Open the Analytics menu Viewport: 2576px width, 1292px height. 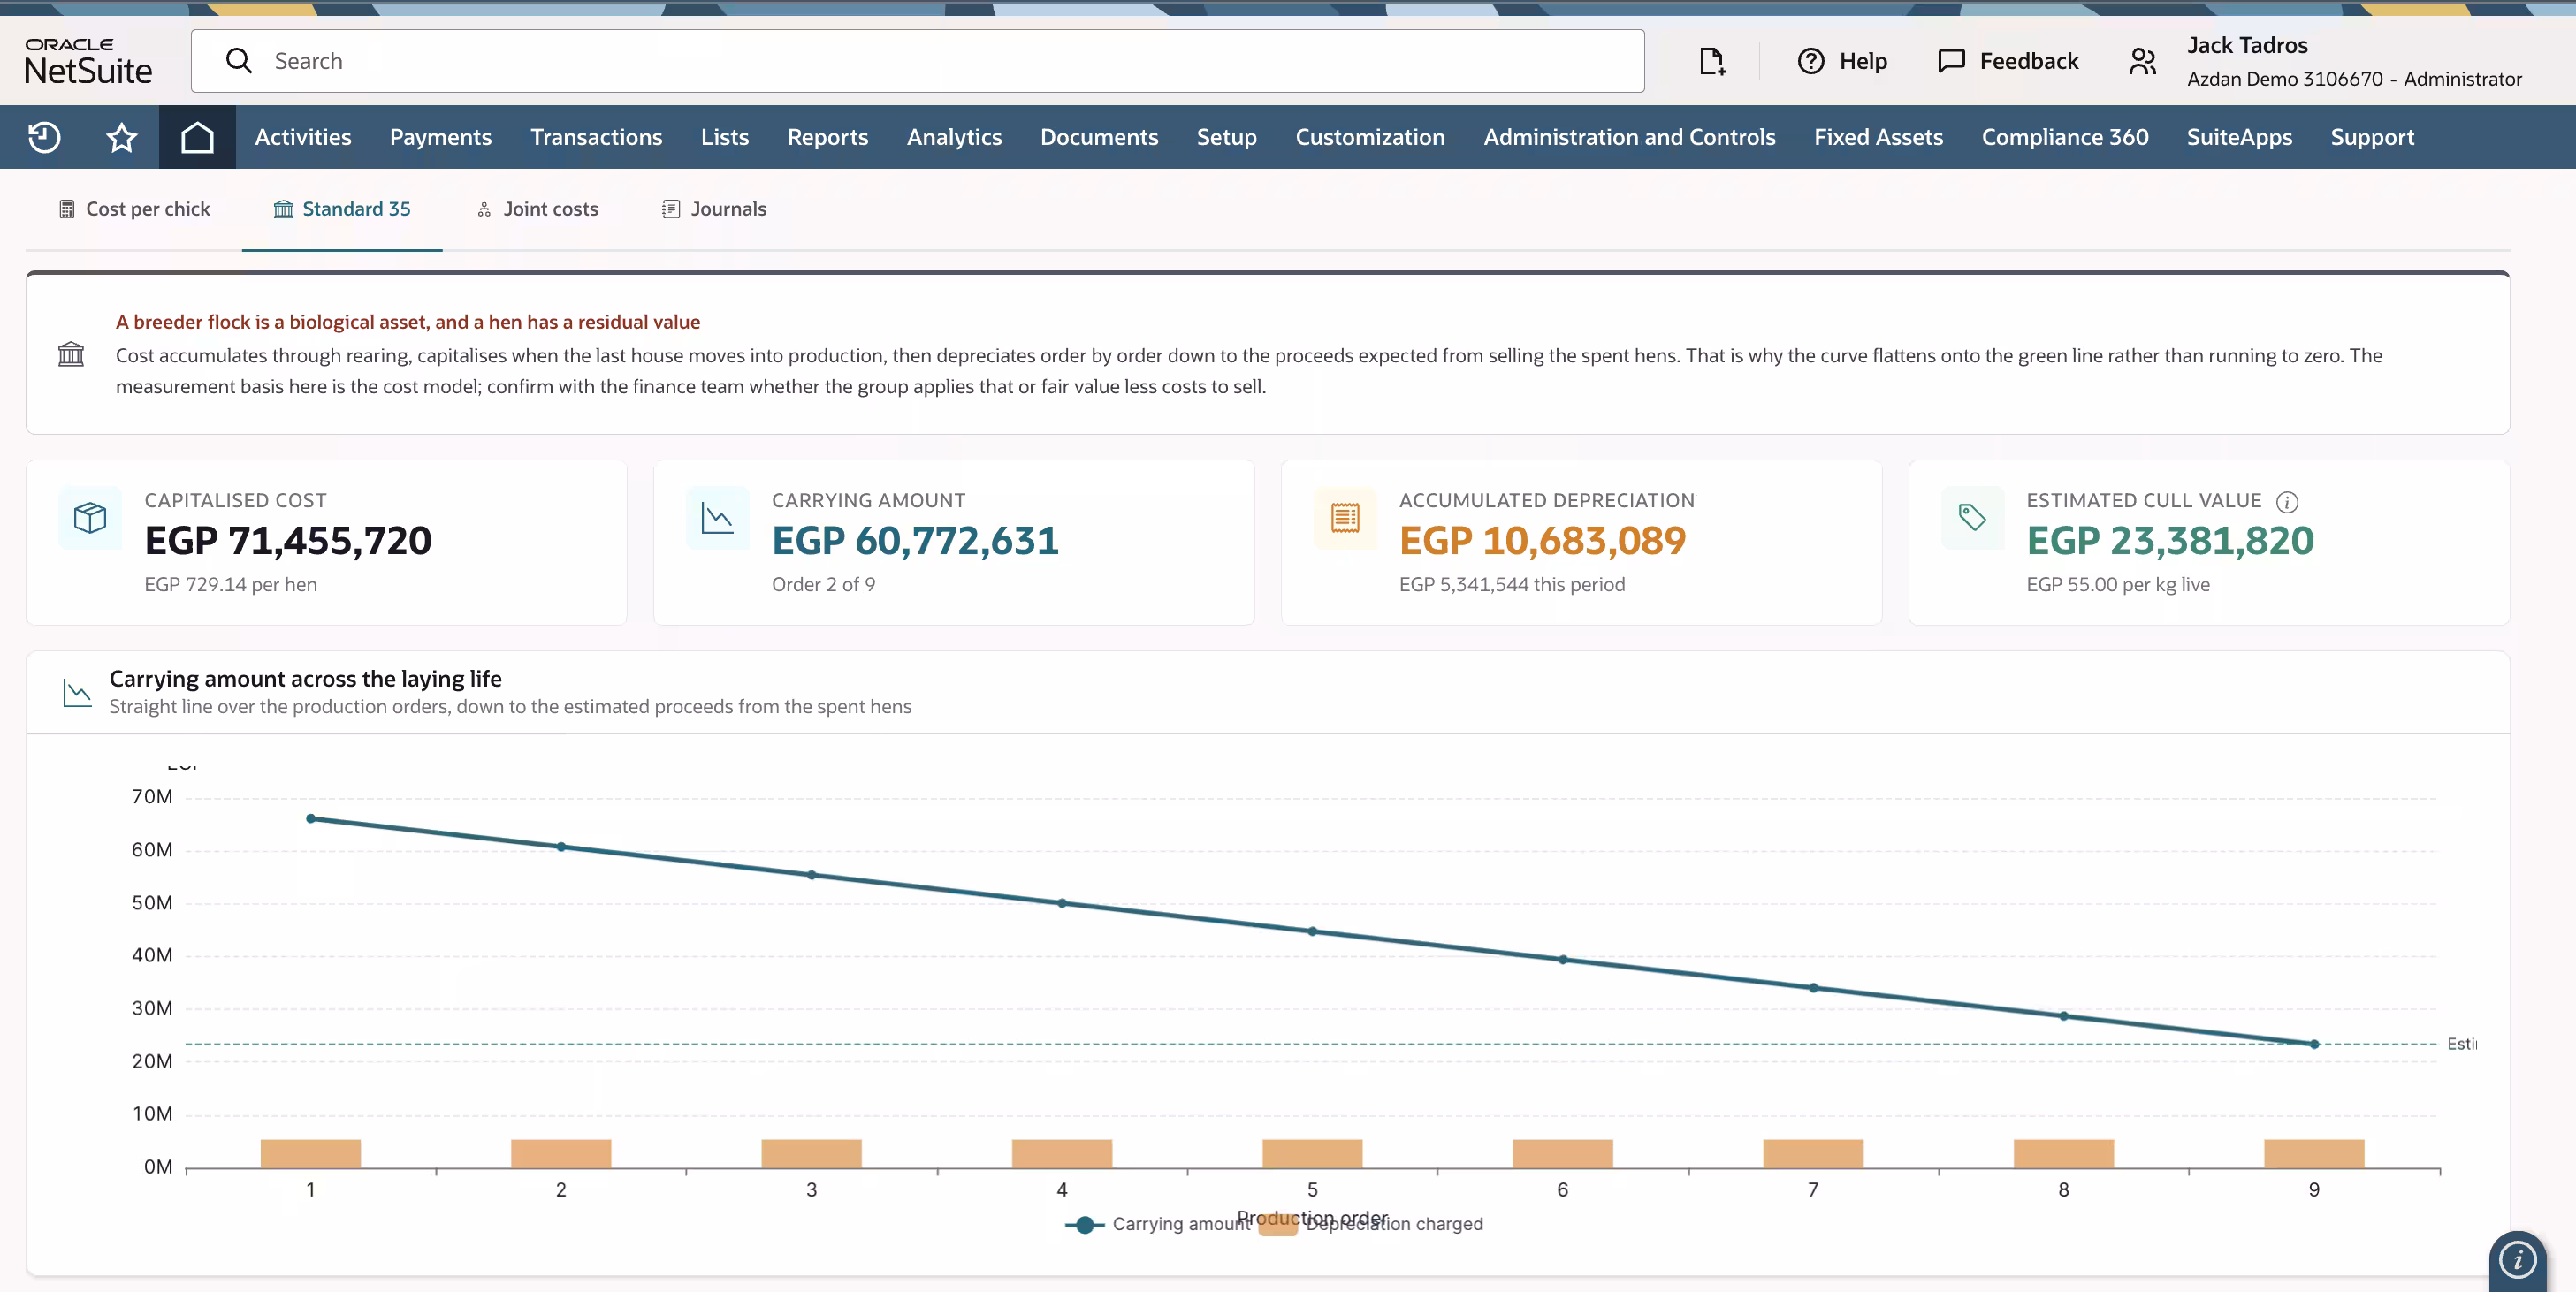[953, 137]
